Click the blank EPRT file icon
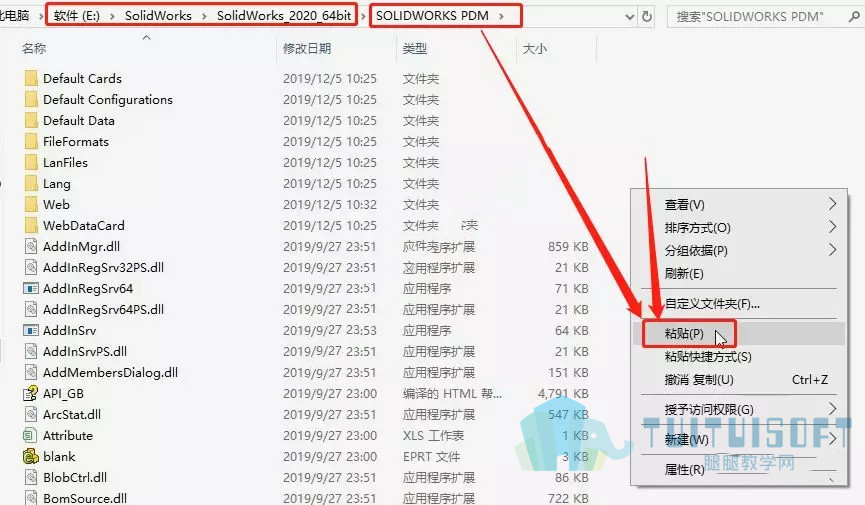The width and height of the screenshot is (865, 505). (x=30, y=456)
